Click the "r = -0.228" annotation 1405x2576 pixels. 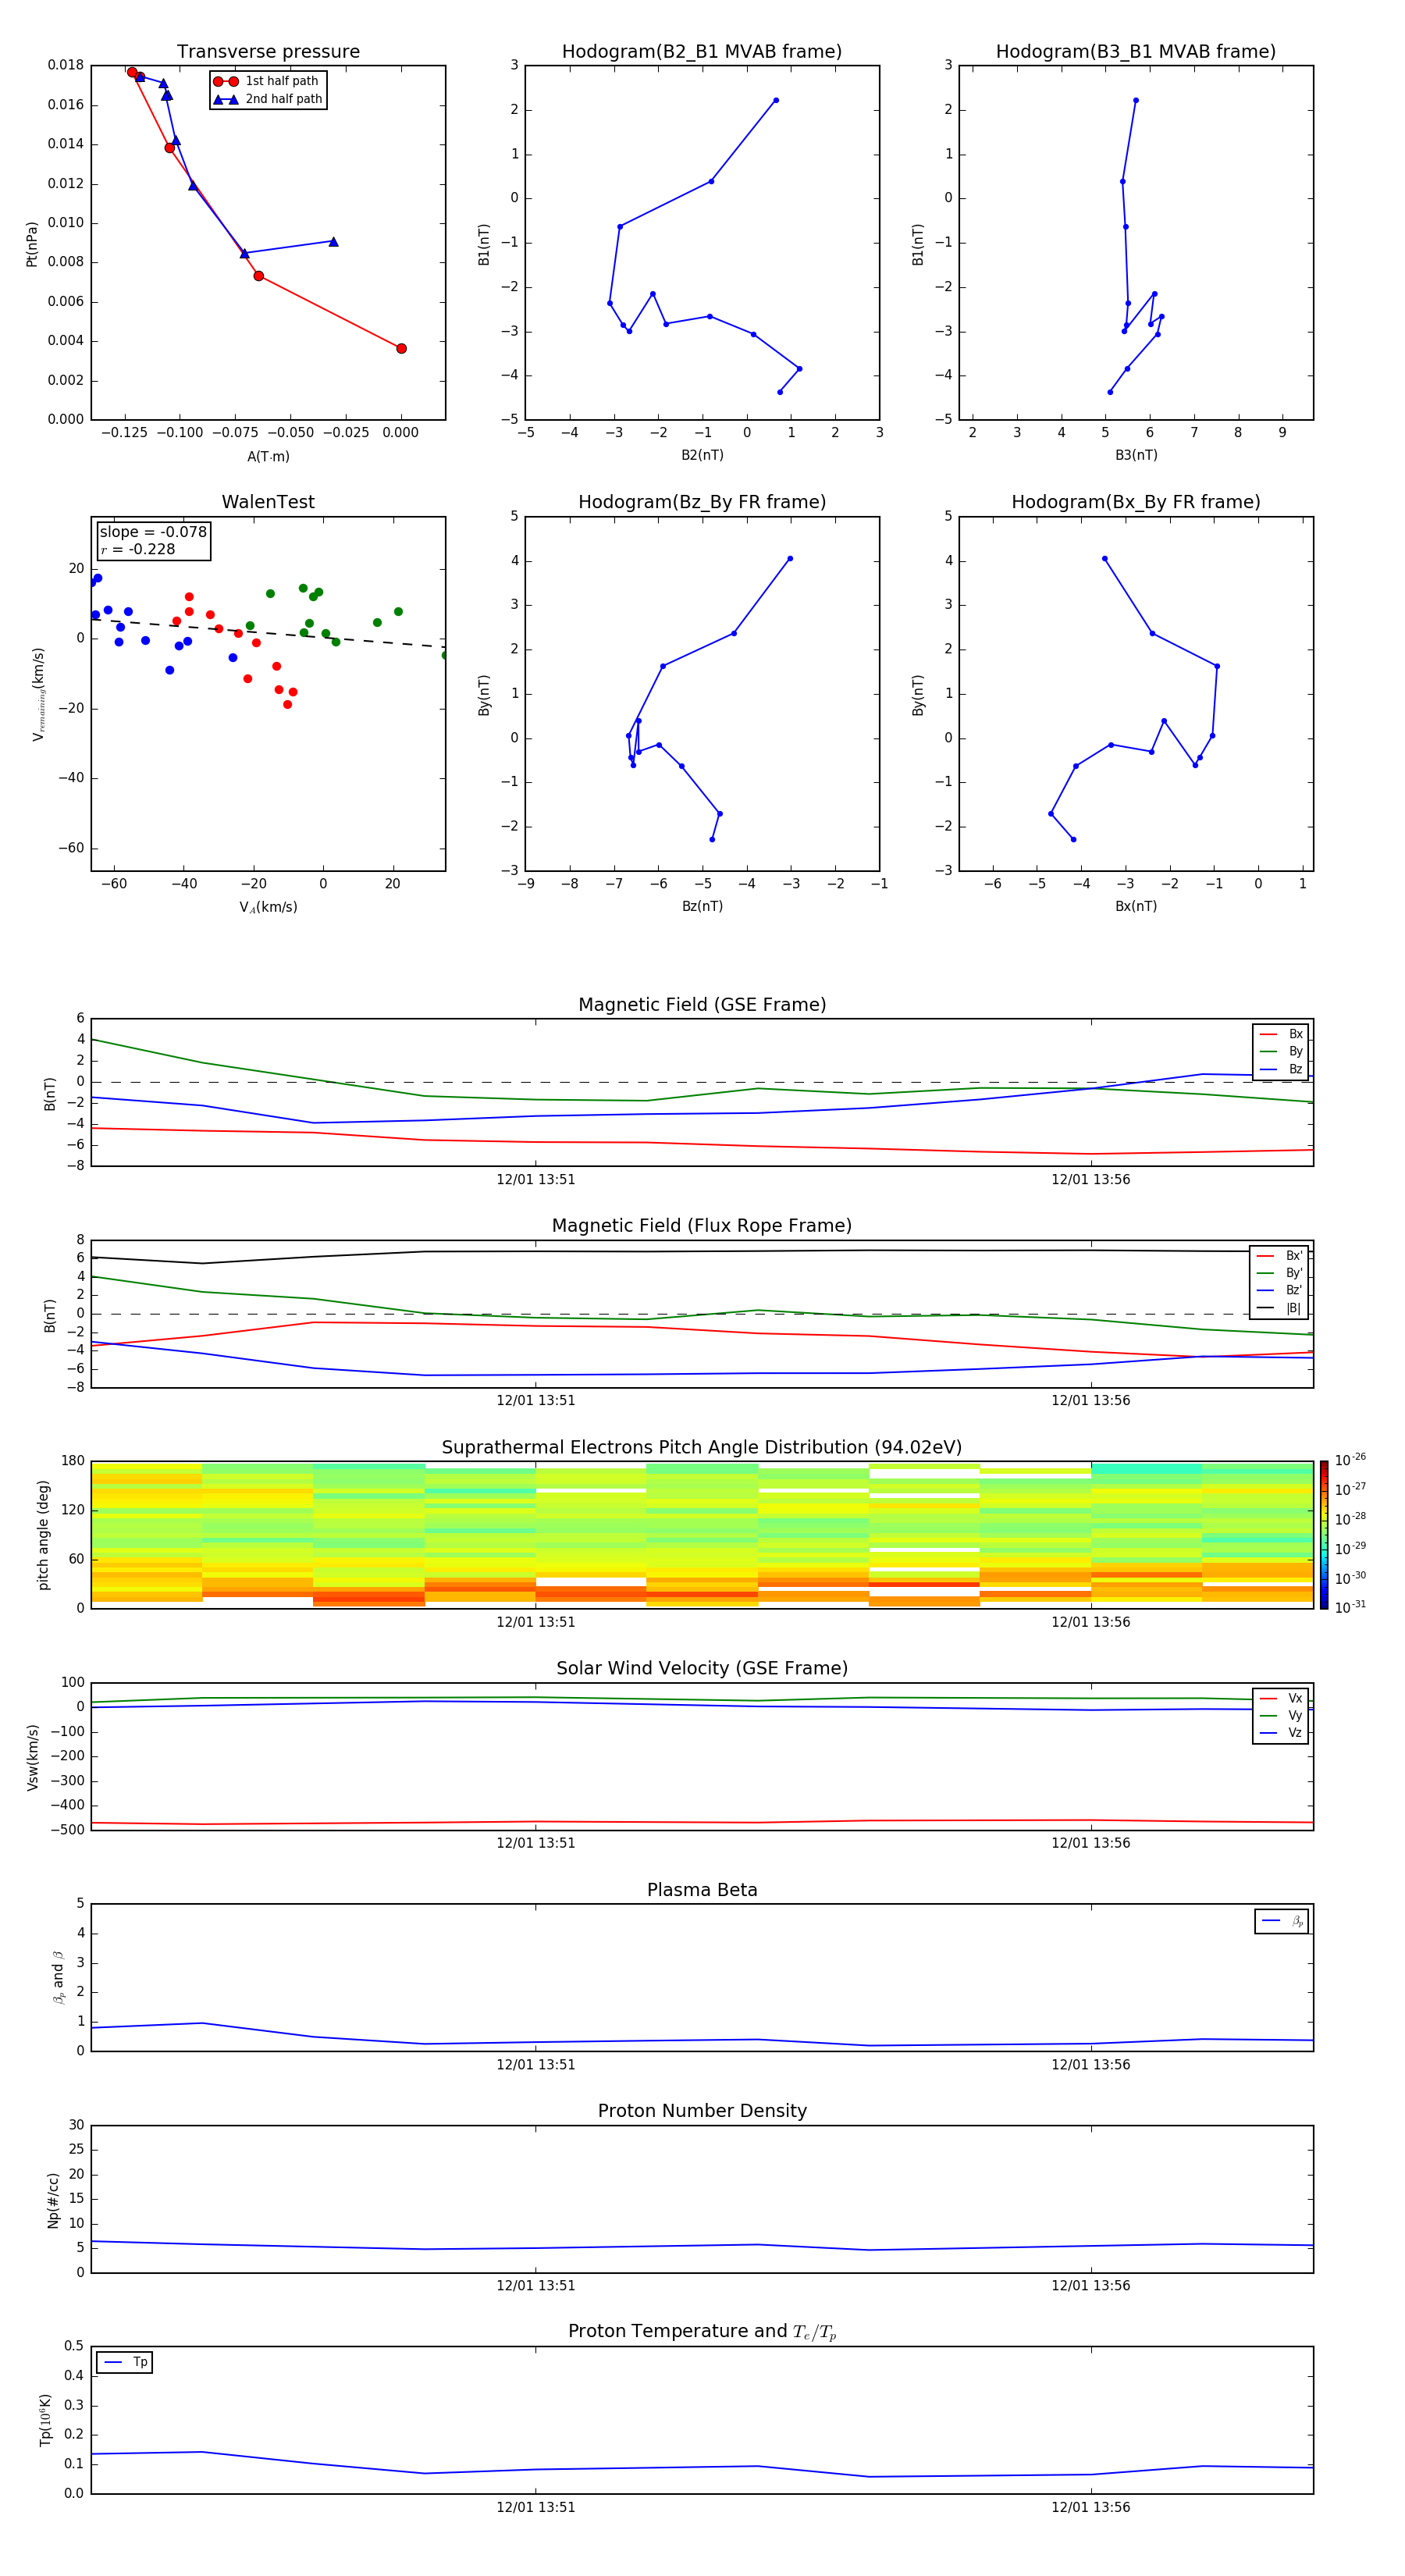tap(138, 549)
